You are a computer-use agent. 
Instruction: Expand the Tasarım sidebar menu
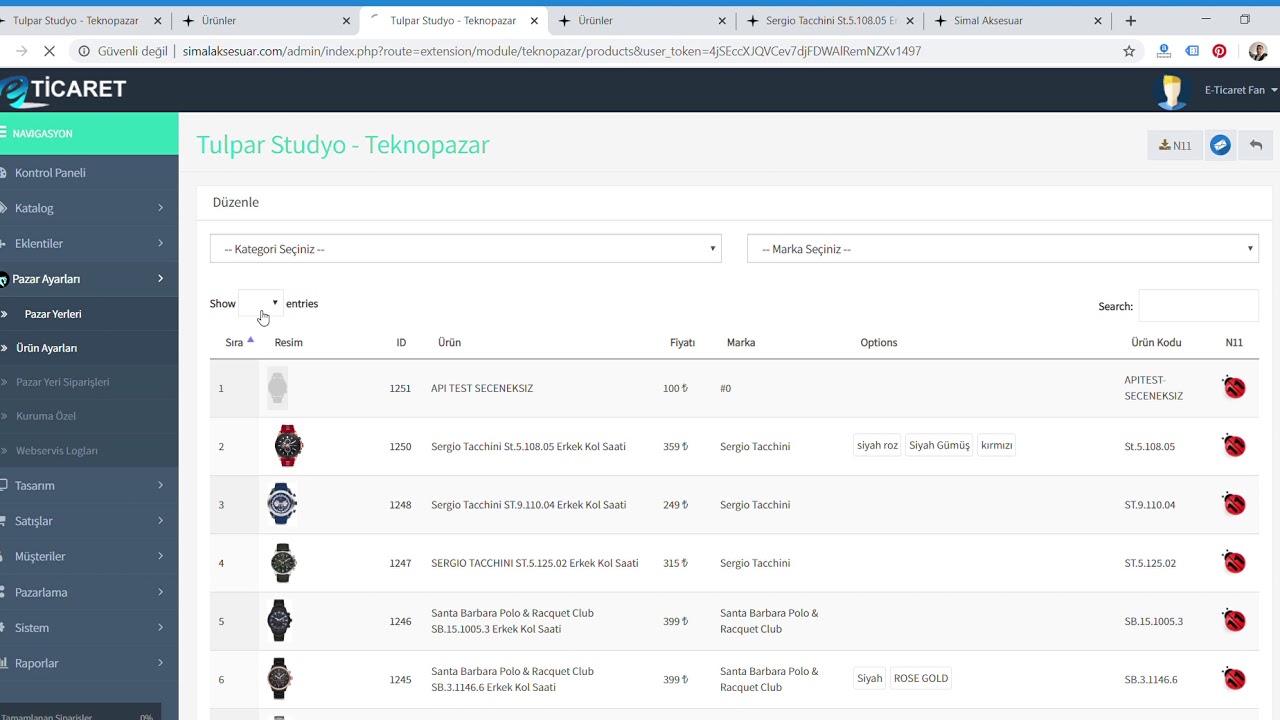pyautogui.click(x=89, y=485)
